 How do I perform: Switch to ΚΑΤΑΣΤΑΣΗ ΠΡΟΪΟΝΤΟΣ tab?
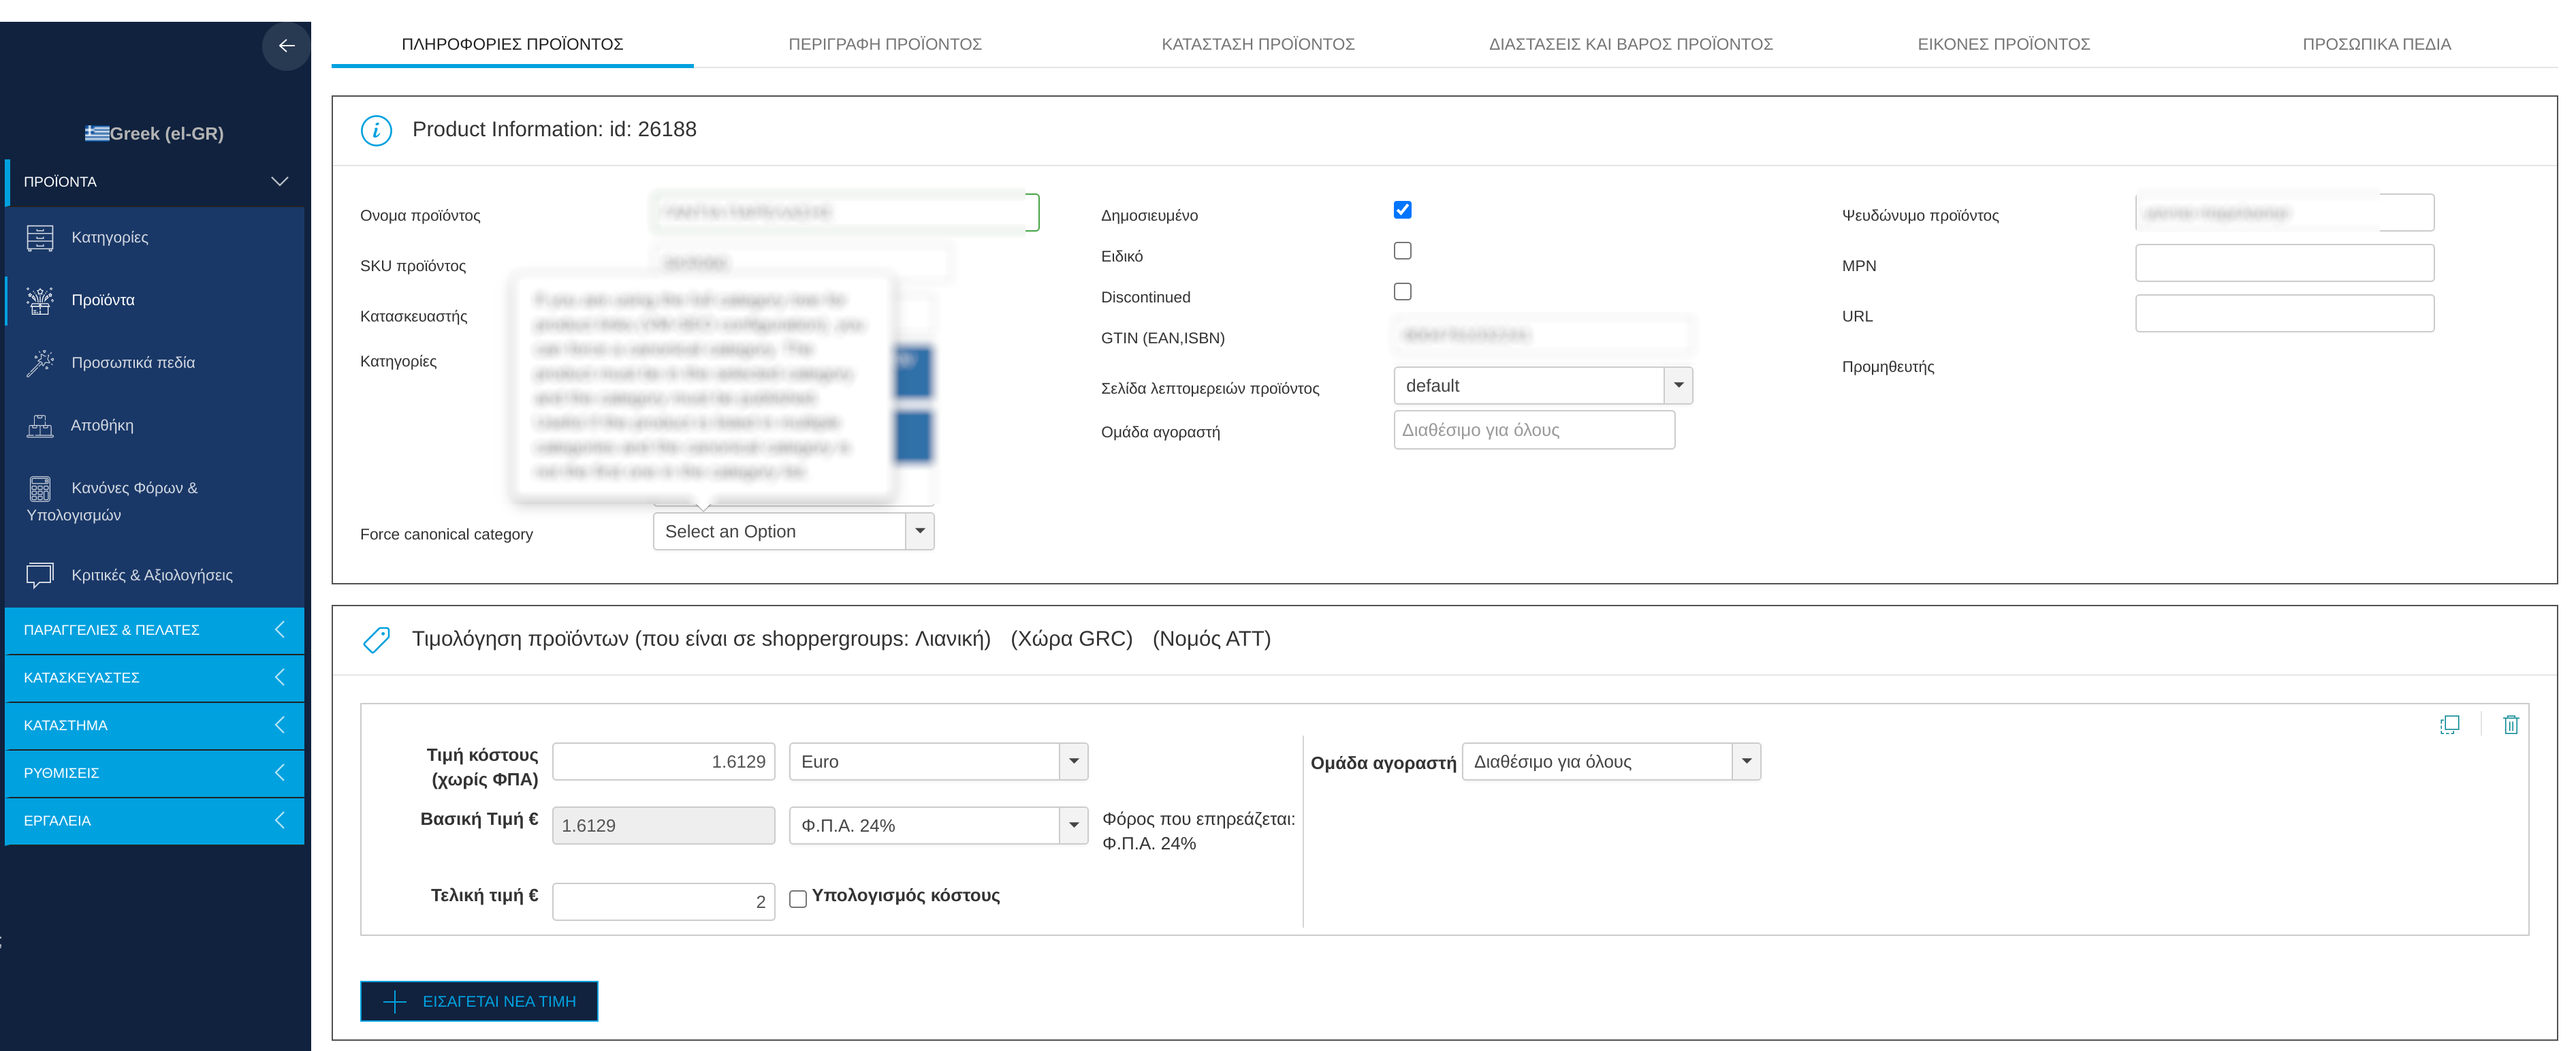1257,44
